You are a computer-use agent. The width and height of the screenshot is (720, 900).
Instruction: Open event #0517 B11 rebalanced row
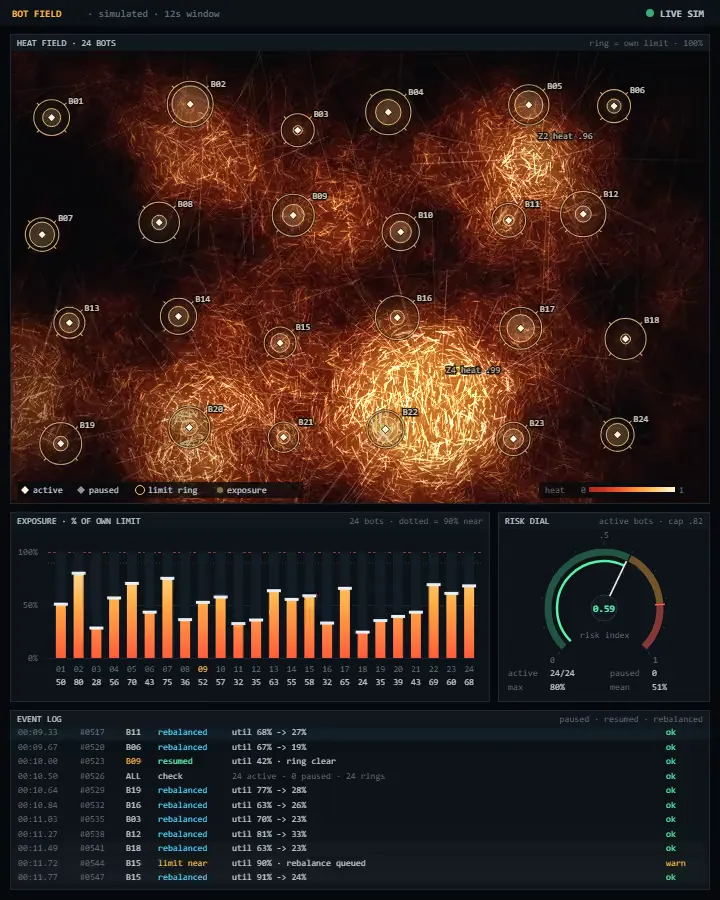[x=360, y=732]
